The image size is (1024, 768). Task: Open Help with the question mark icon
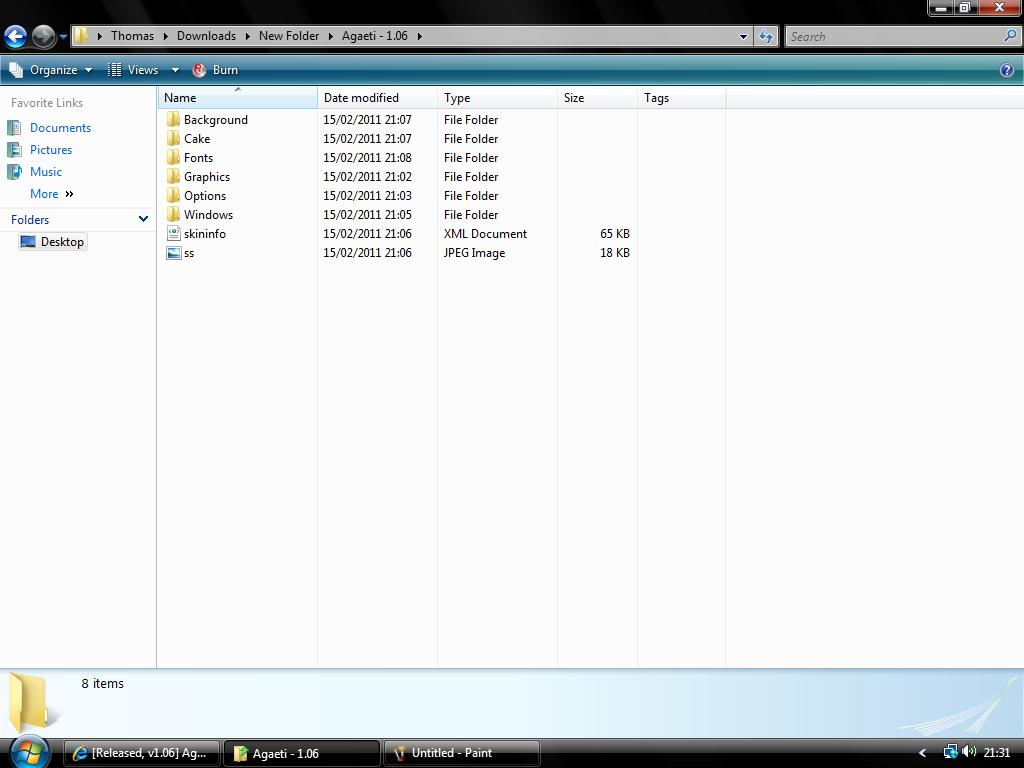tap(1007, 70)
